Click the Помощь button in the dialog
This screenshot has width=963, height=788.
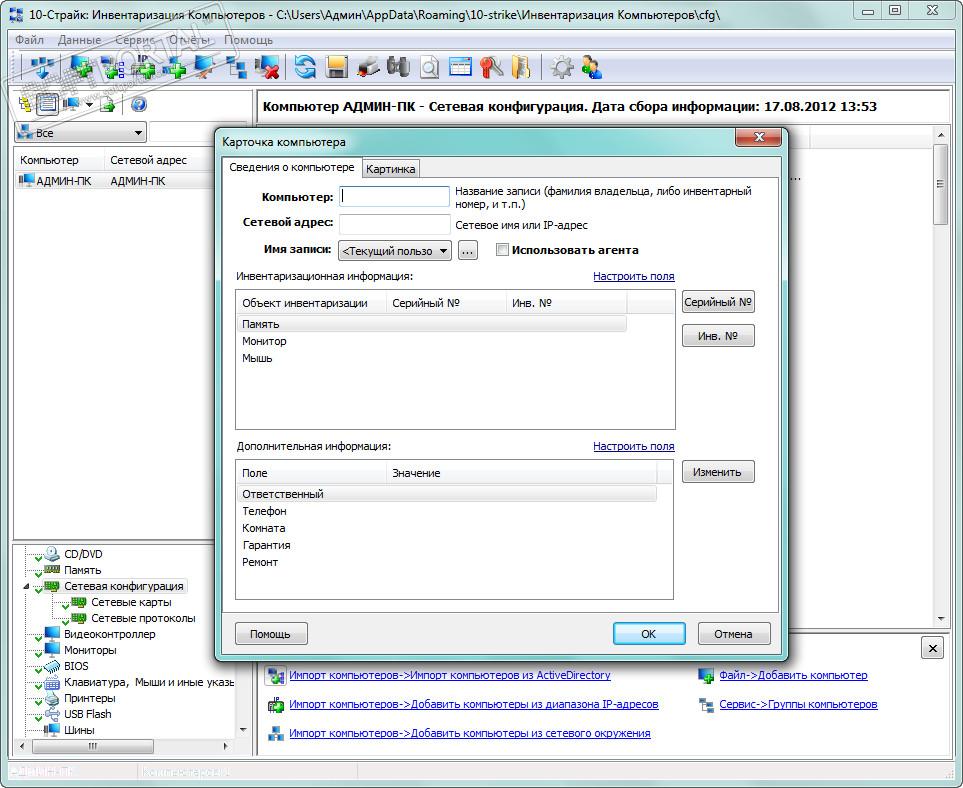tap(270, 634)
